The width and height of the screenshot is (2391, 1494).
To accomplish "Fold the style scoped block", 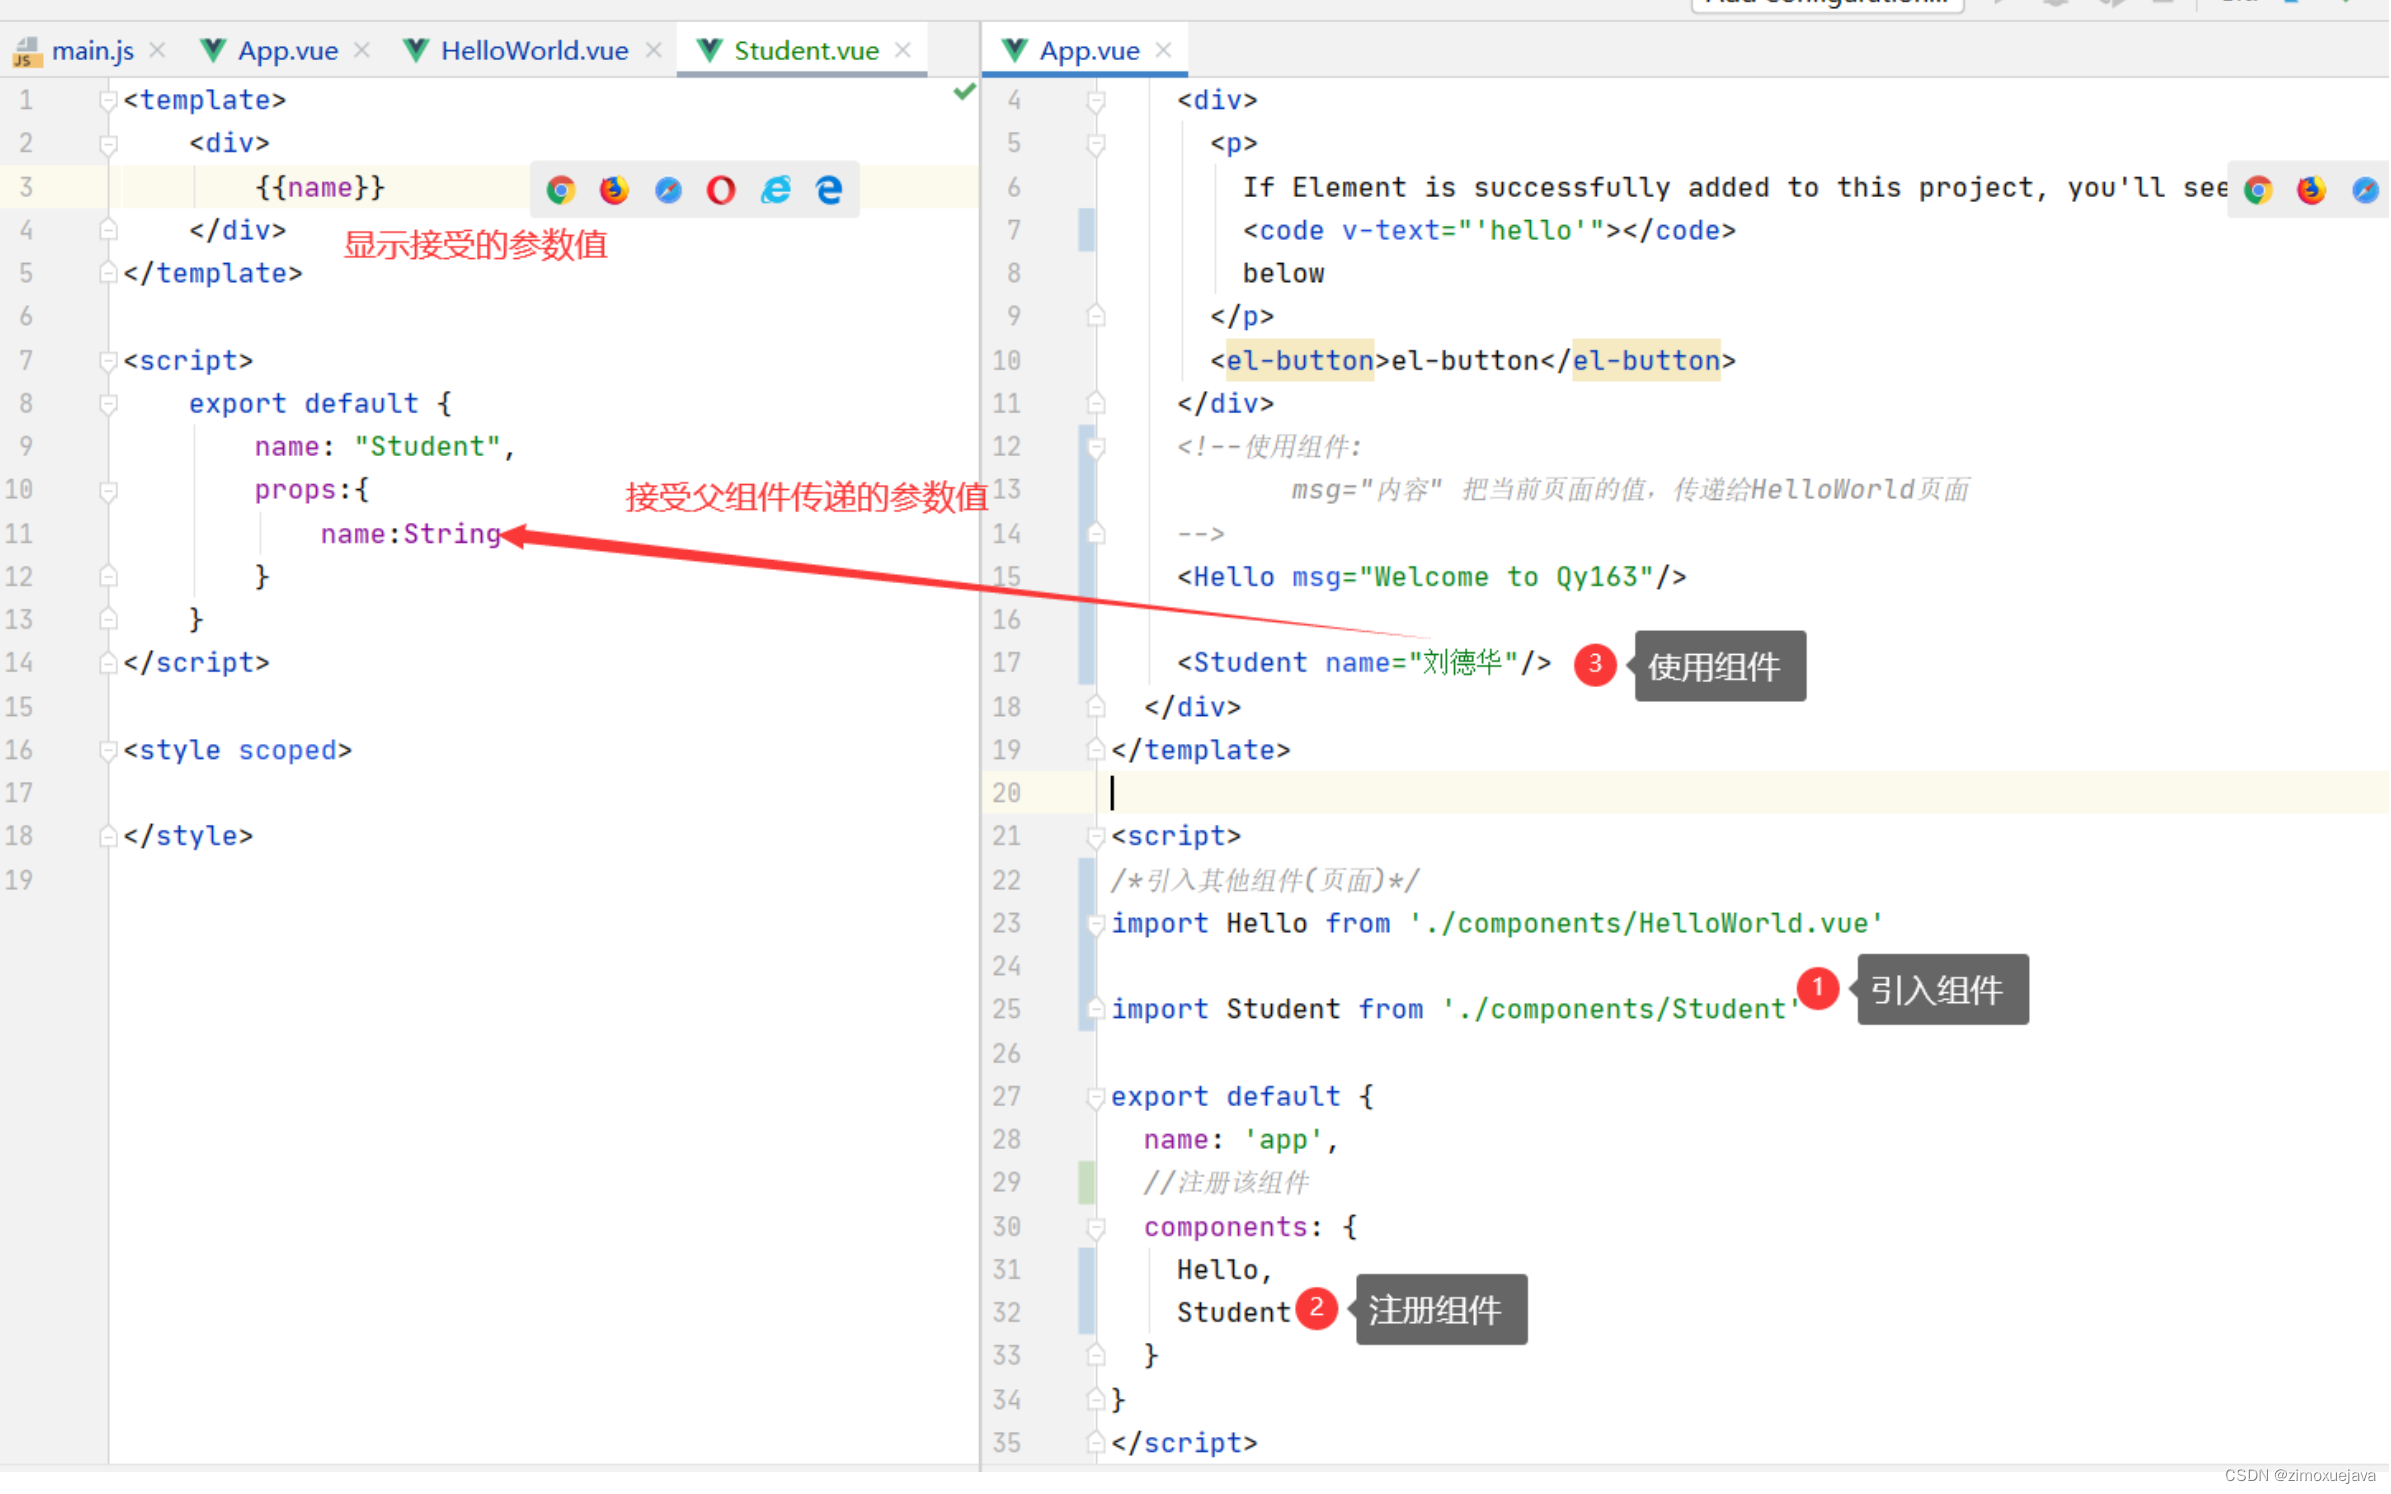I will (x=108, y=751).
